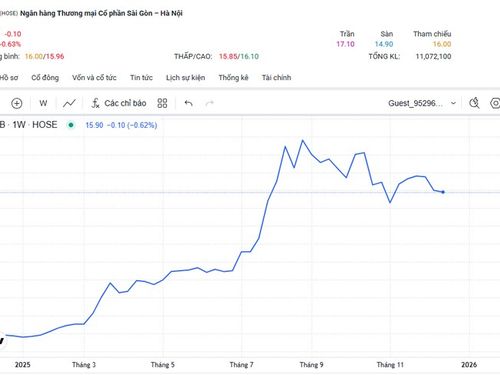The width and height of the screenshot is (500, 375).
Task: Switch to the Cổ đông tab
Action: (45, 78)
